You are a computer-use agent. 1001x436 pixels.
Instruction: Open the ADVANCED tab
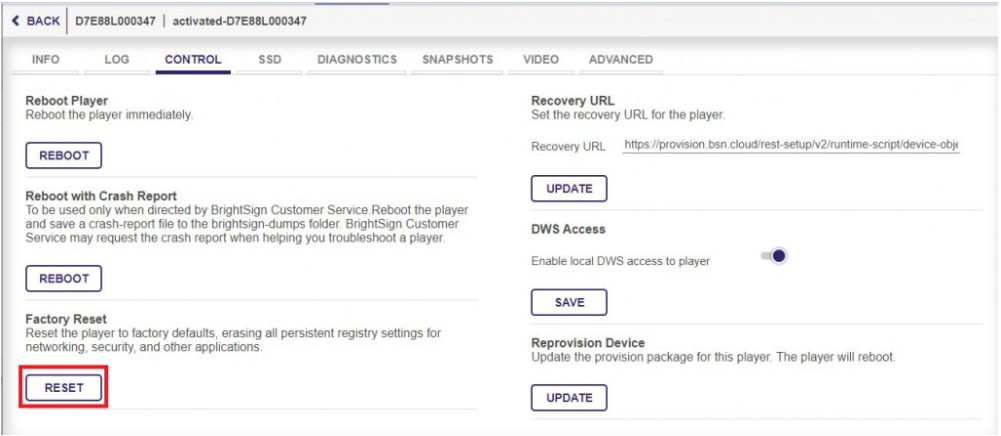pyautogui.click(x=621, y=59)
